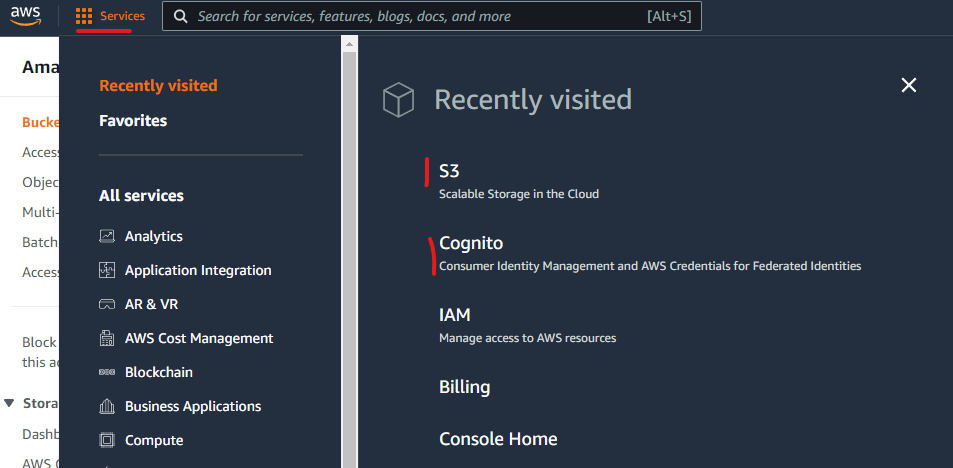This screenshot has height=468, width=953.
Task: Click the Recently visited cube icon
Action: [x=398, y=100]
